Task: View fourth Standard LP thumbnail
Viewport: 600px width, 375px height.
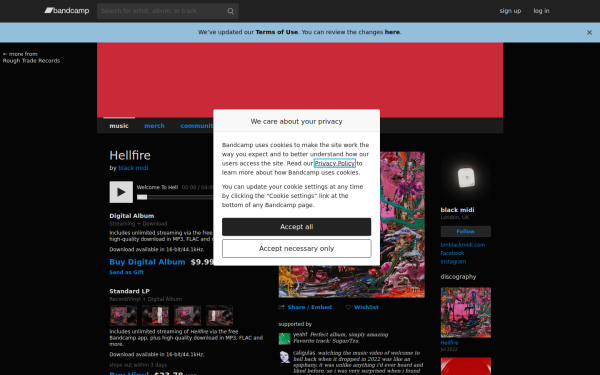Action: [219, 315]
